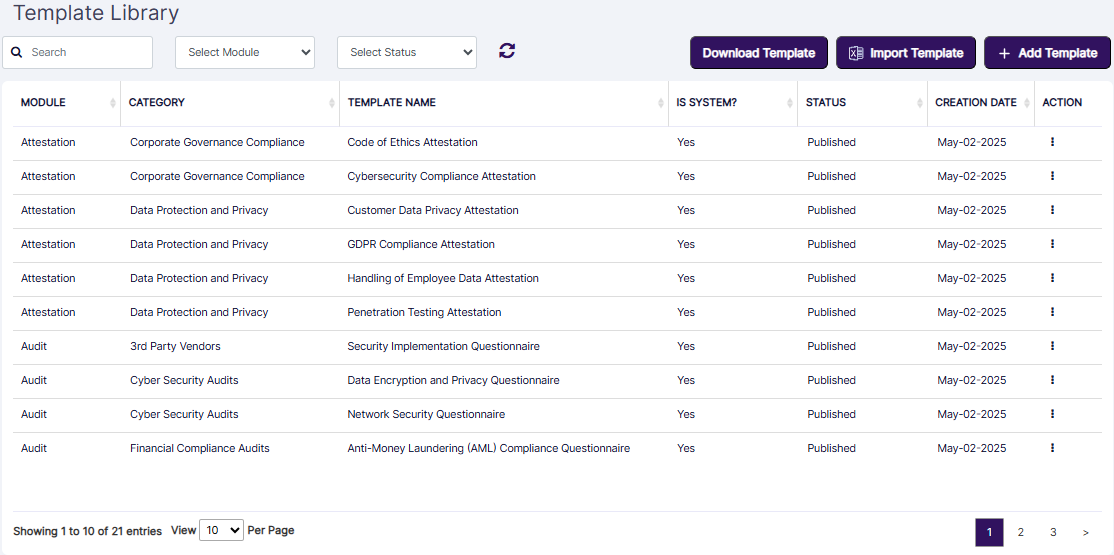The height and width of the screenshot is (555, 1114).
Task: Click the Add Template button
Action: point(1047,53)
